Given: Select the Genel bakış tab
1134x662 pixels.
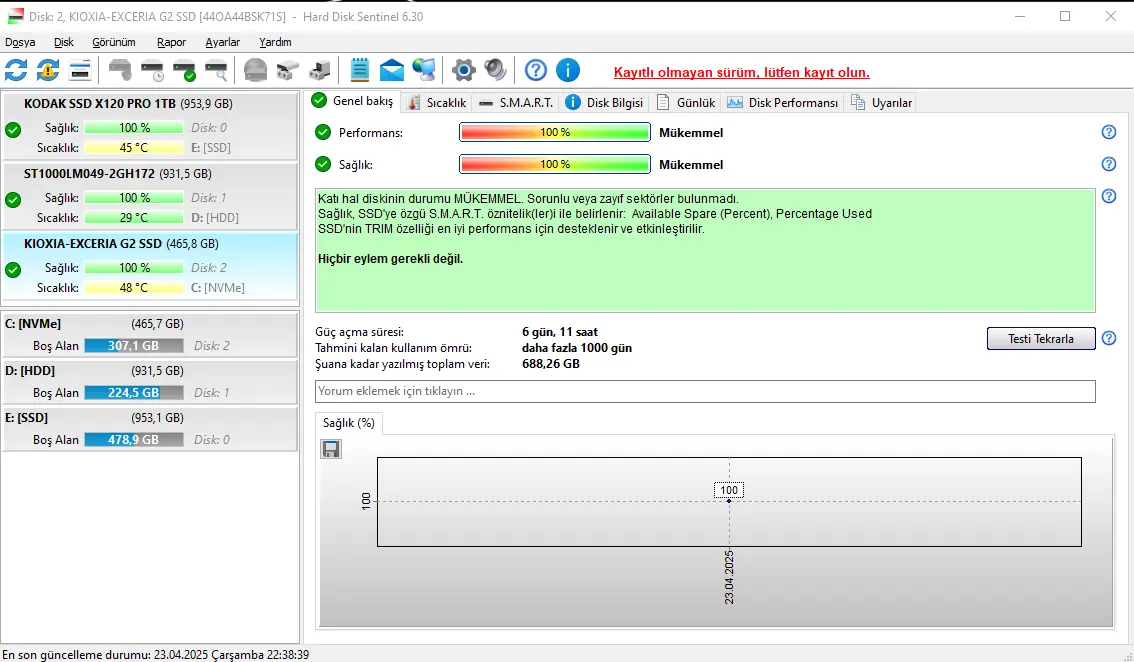Looking at the screenshot, I should coord(353,101).
